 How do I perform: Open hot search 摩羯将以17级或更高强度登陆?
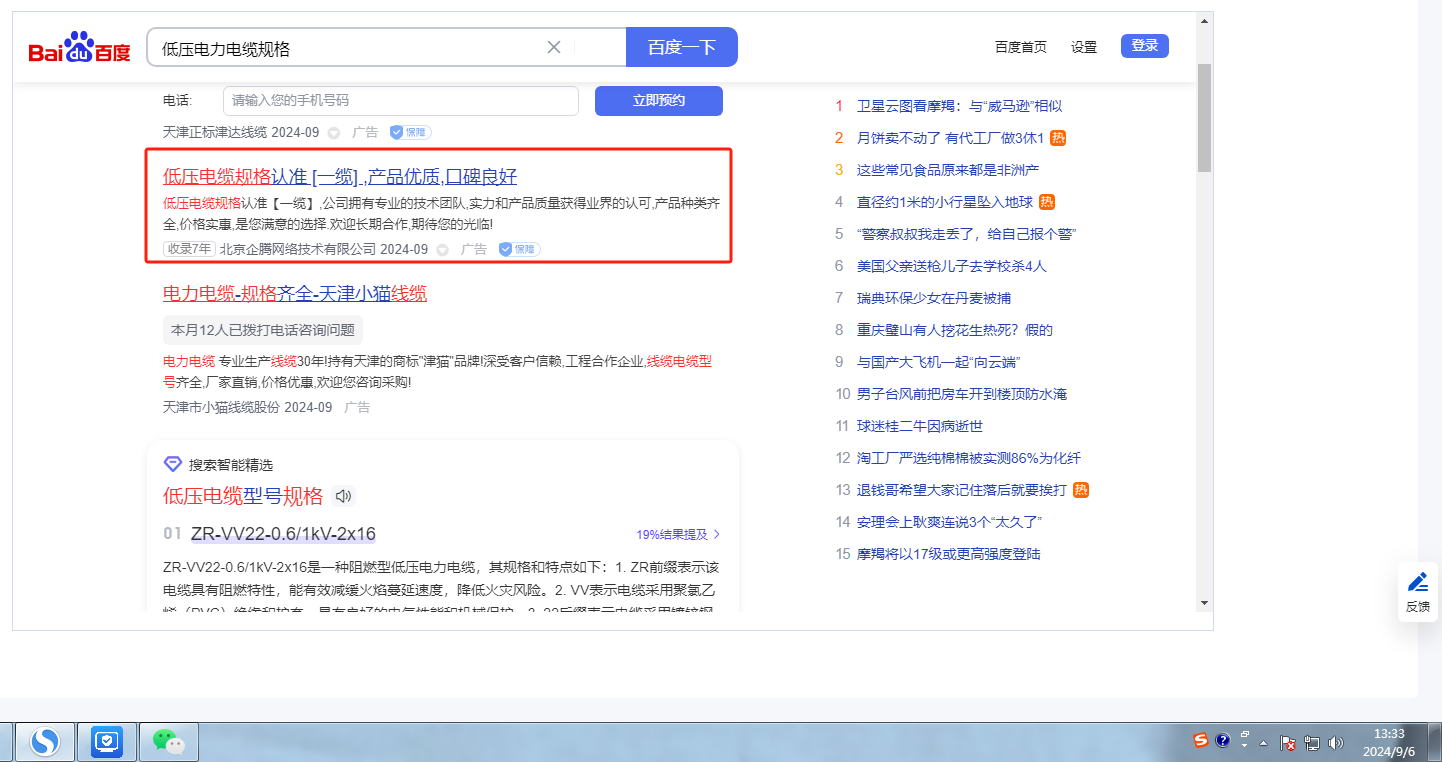click(949, 554)
